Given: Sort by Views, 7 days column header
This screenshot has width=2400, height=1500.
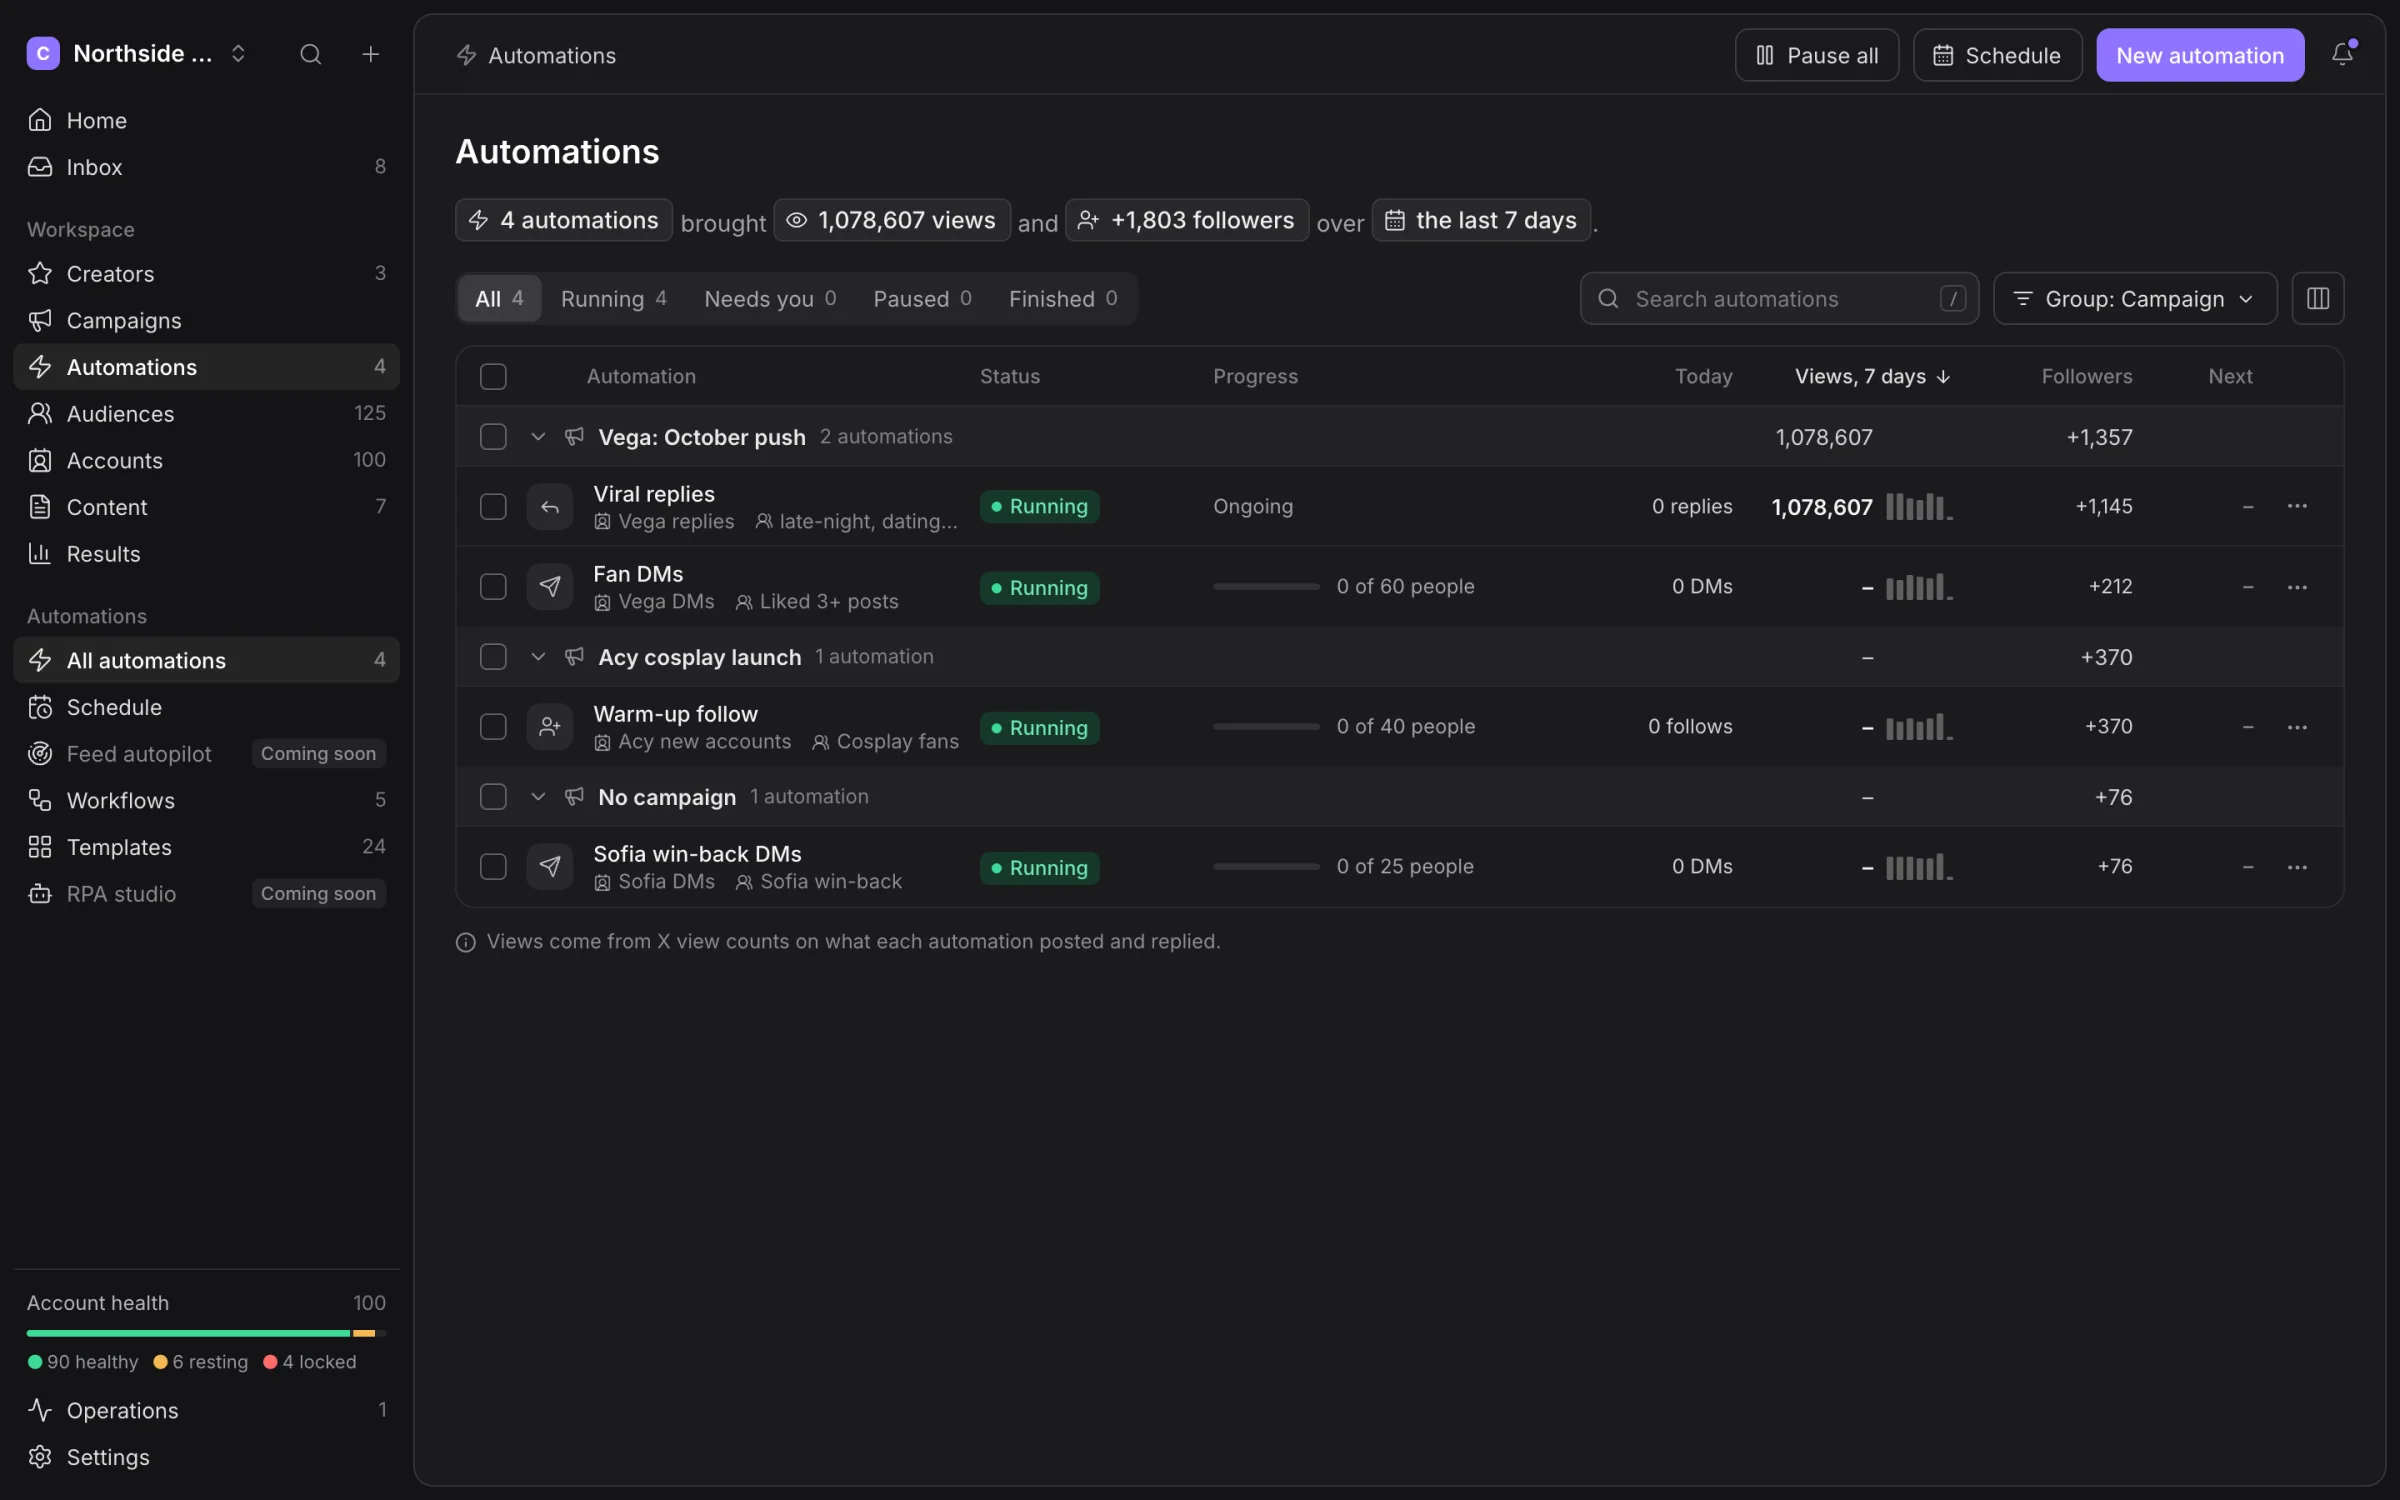Looking at the screenshot, I should click(1872, 376).
